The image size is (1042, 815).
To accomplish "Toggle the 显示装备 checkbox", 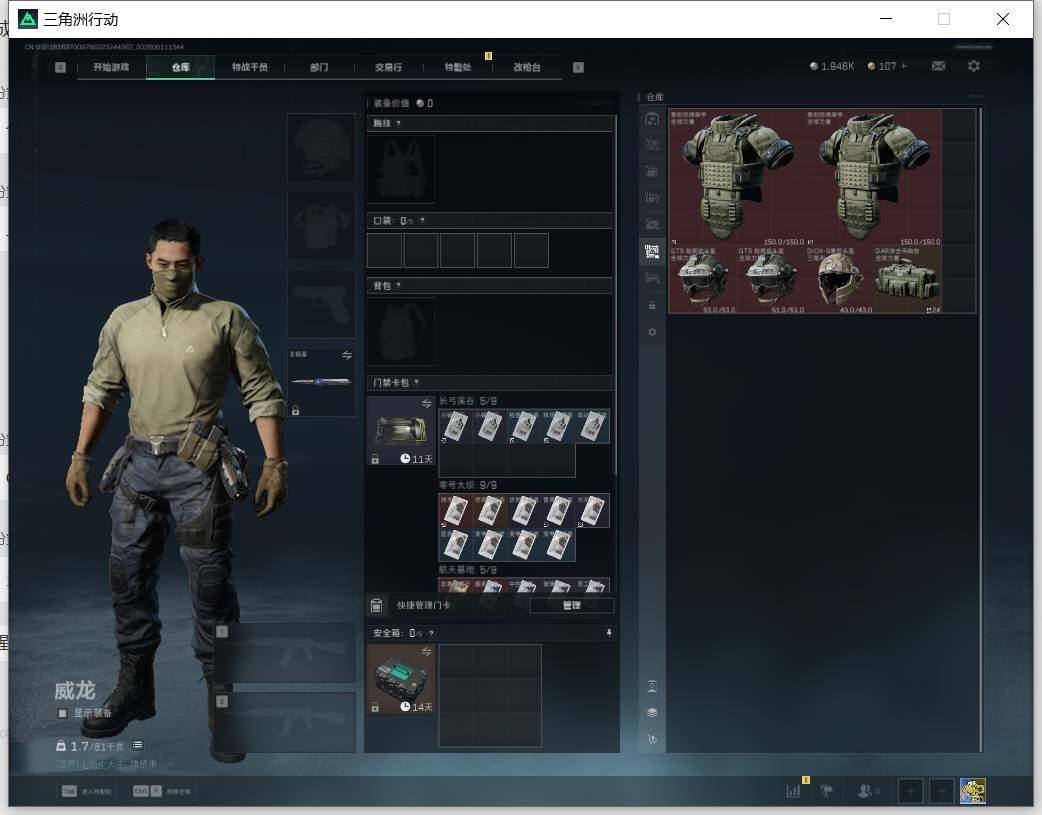I will pyautogui.click(x=62, y=713).
